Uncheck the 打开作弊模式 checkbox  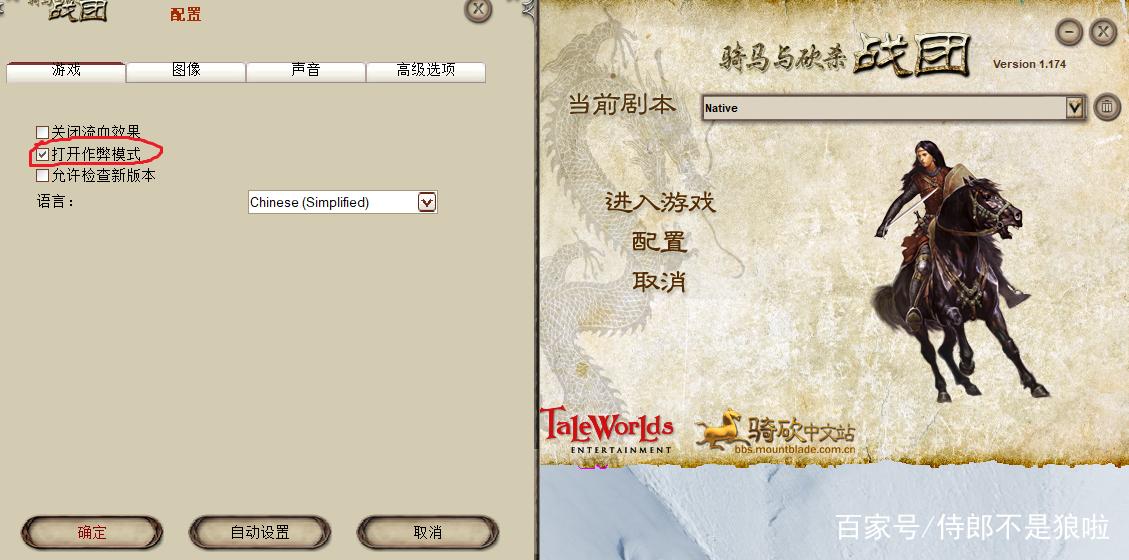click(42, 154)
